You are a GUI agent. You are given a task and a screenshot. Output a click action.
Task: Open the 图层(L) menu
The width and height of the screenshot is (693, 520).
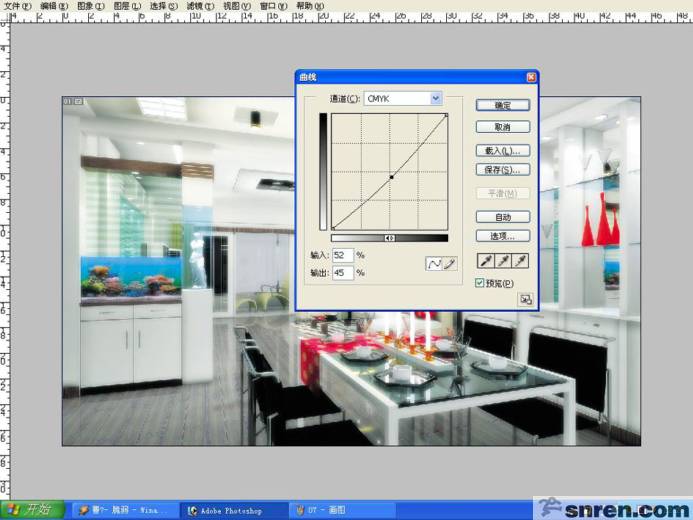click(127, 6)
